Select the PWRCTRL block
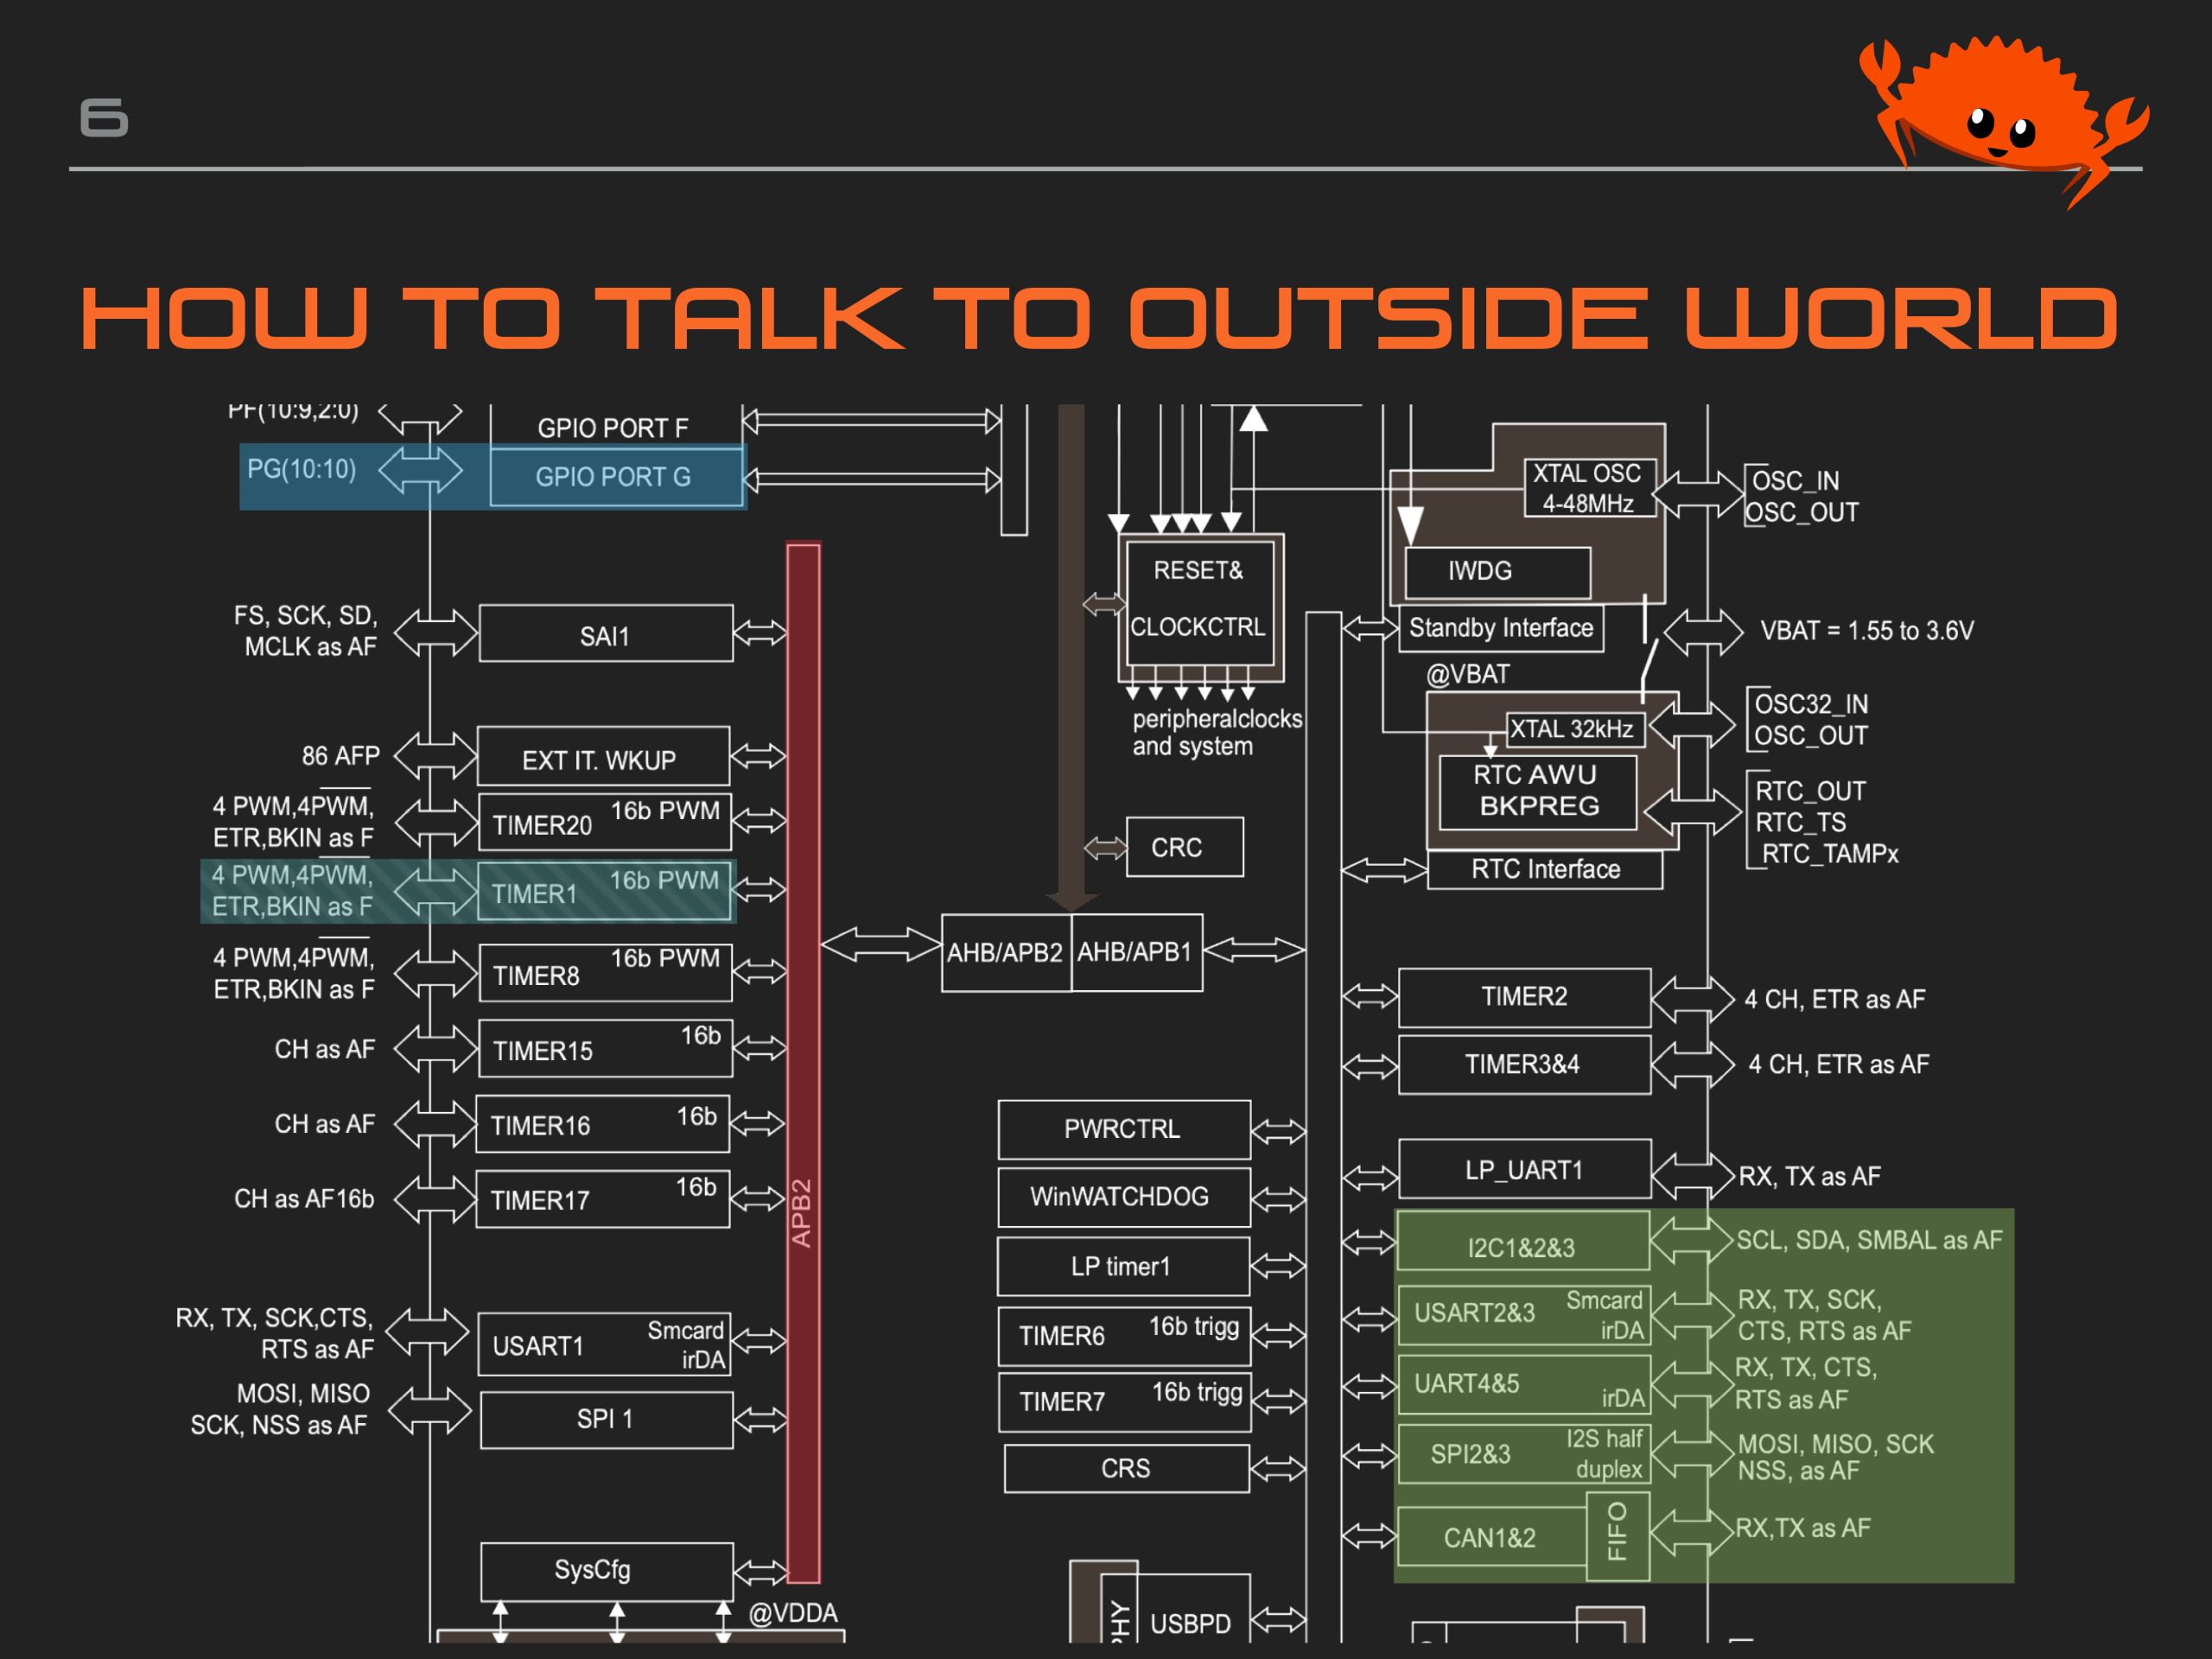Image resolution: width=2212 pixels, height=1659 pixels. coord(1124,1129)
